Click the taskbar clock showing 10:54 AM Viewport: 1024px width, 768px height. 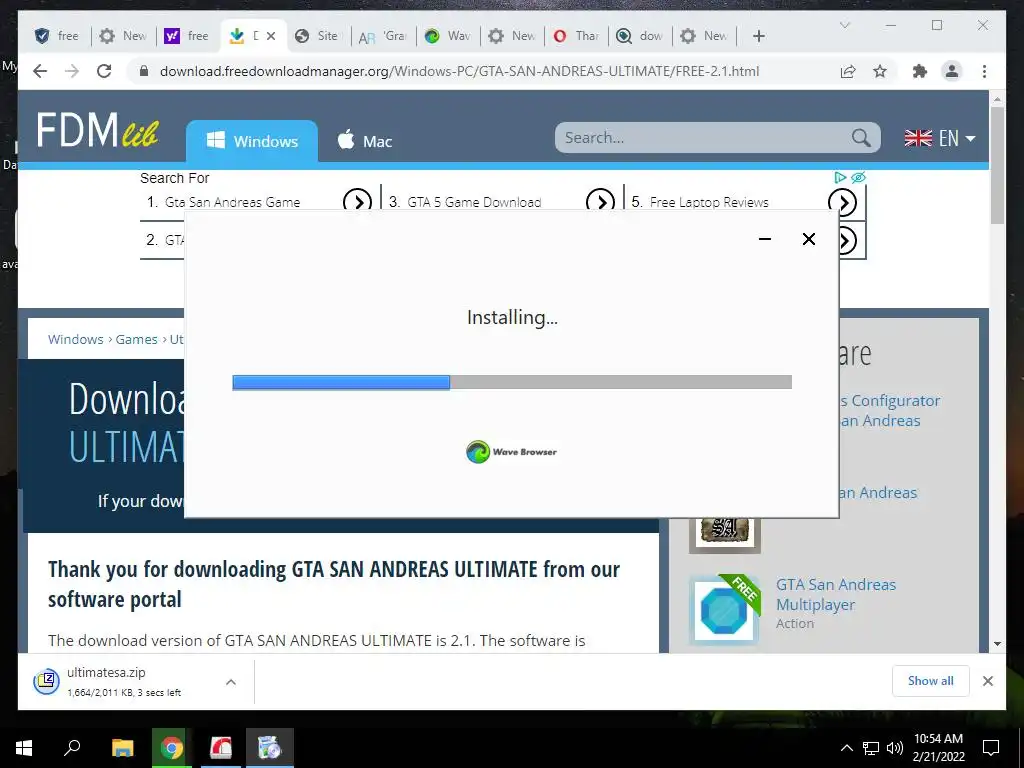click(938, 748)
